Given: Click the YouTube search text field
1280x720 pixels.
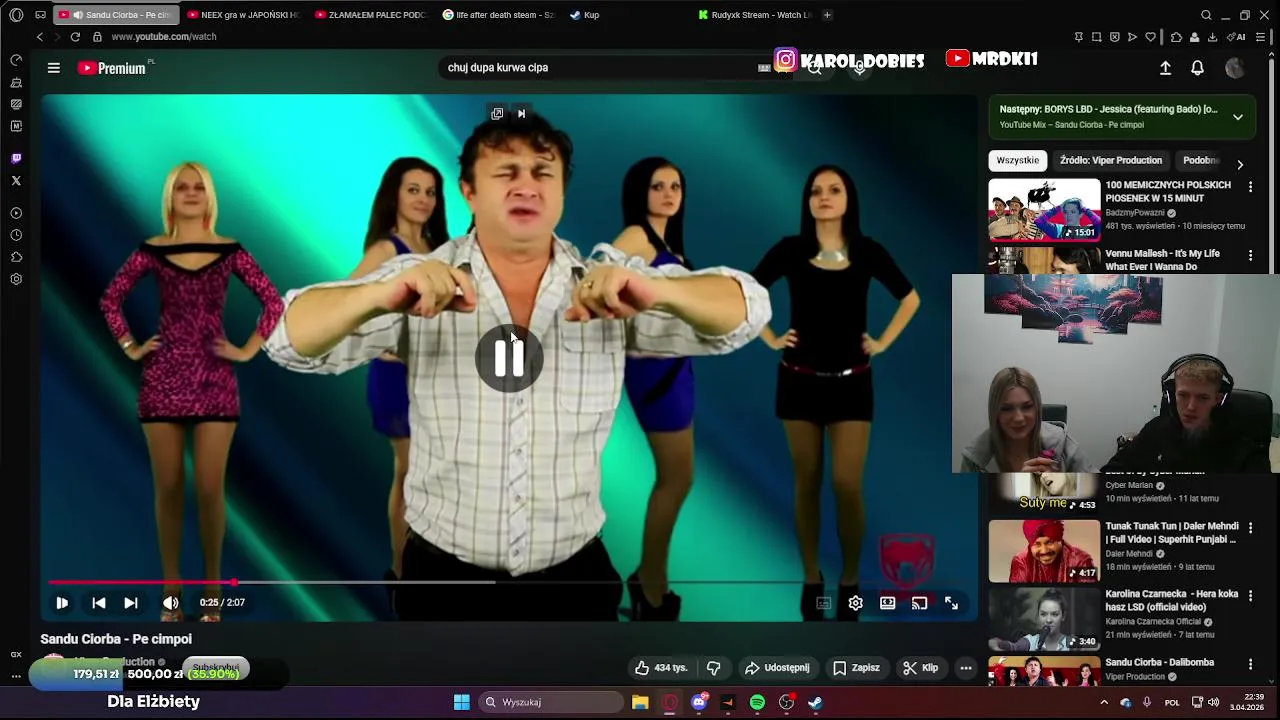Looking at the screenshot, I should click(600, 67).
